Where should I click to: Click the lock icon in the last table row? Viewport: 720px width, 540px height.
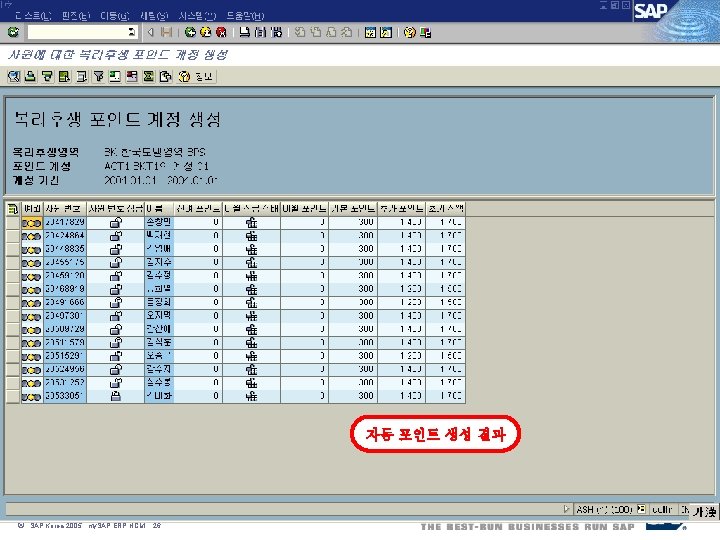116,396
